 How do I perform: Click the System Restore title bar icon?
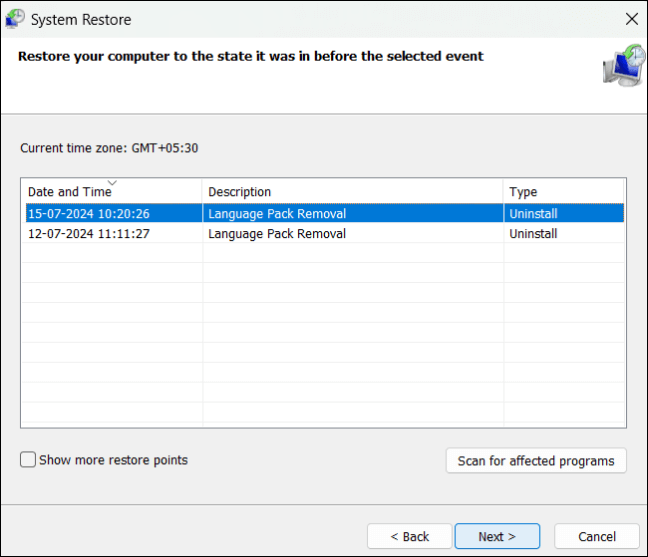click(x=15, y=19)
